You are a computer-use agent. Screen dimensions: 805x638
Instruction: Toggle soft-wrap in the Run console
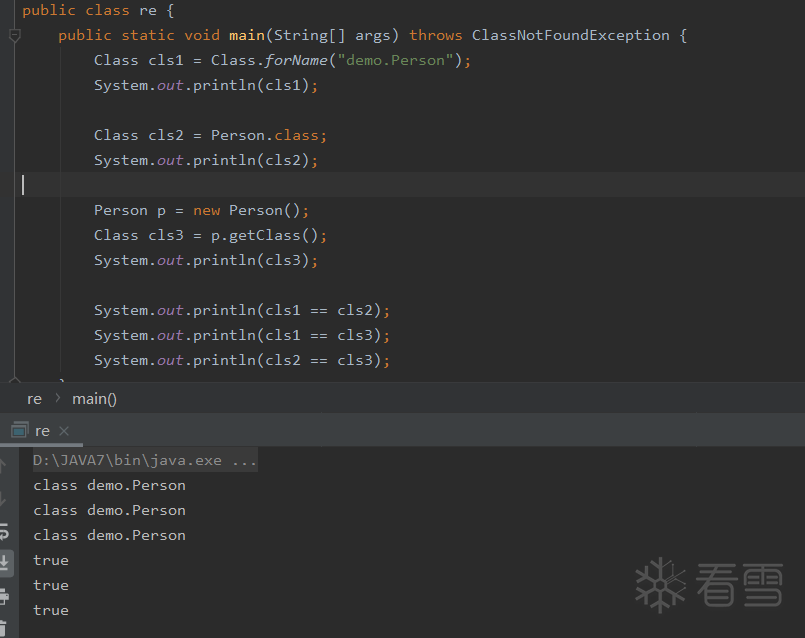point(4,531)
